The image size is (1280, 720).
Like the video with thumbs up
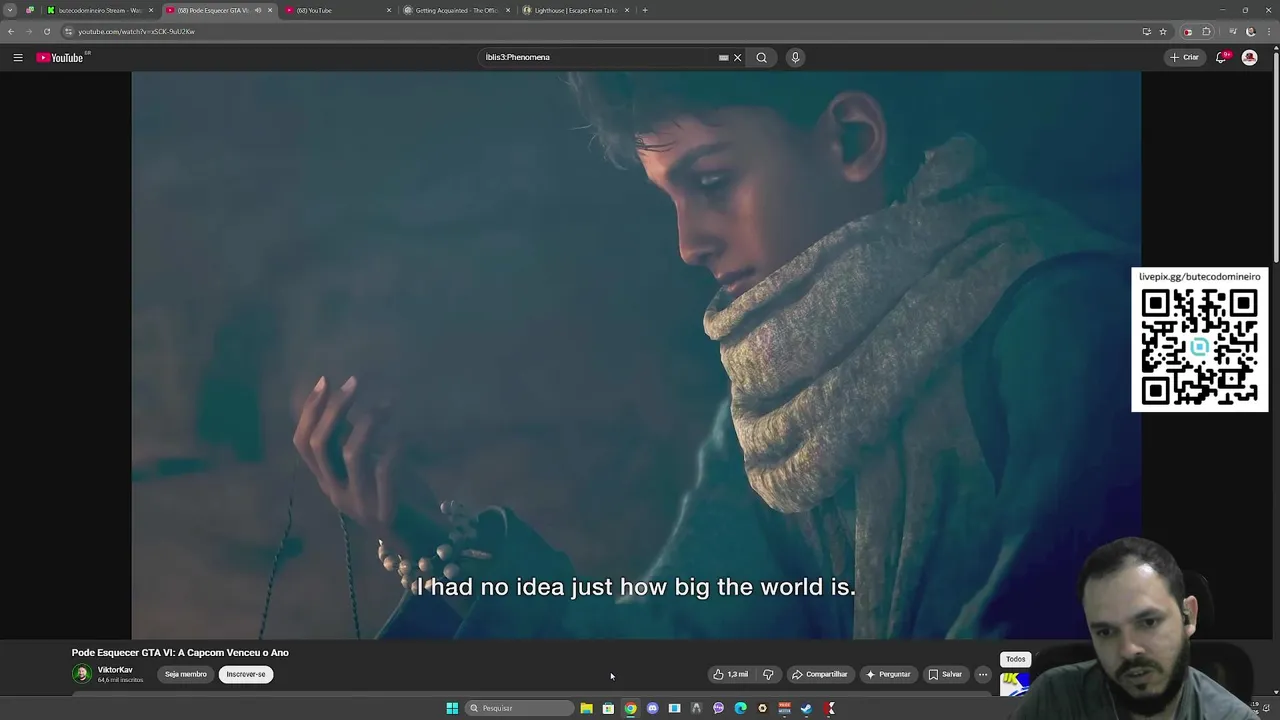point(730,674)
